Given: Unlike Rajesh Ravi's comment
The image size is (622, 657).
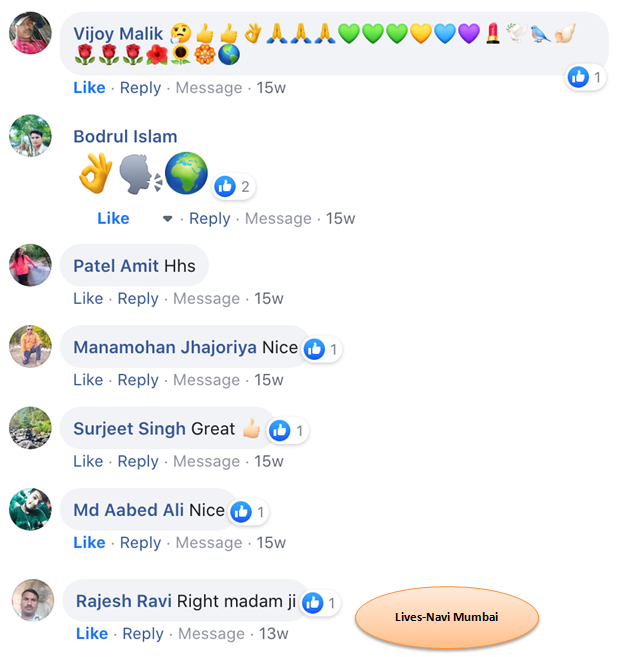Looking at the screenshot, I should (x=92, y=634).
